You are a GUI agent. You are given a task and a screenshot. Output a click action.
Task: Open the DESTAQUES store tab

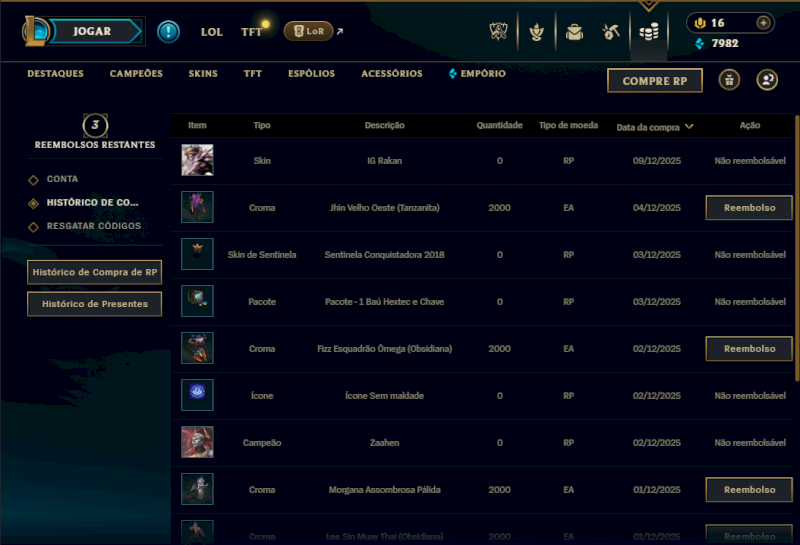pos(55,73)
